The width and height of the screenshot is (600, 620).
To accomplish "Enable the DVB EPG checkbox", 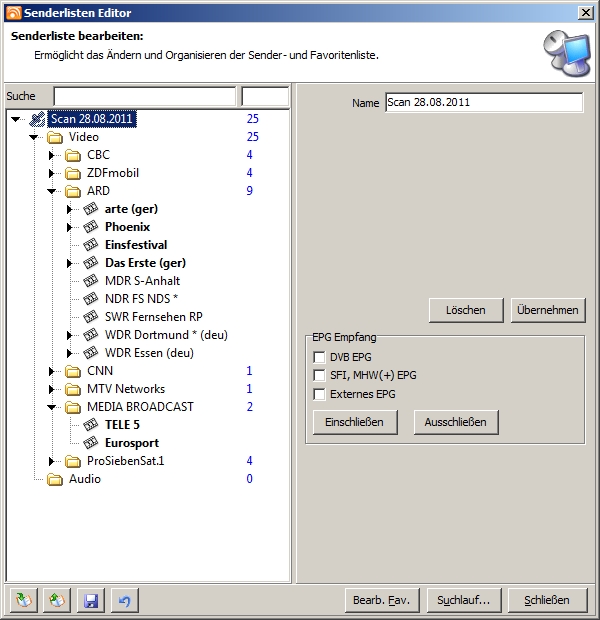I will pos(319,357).
